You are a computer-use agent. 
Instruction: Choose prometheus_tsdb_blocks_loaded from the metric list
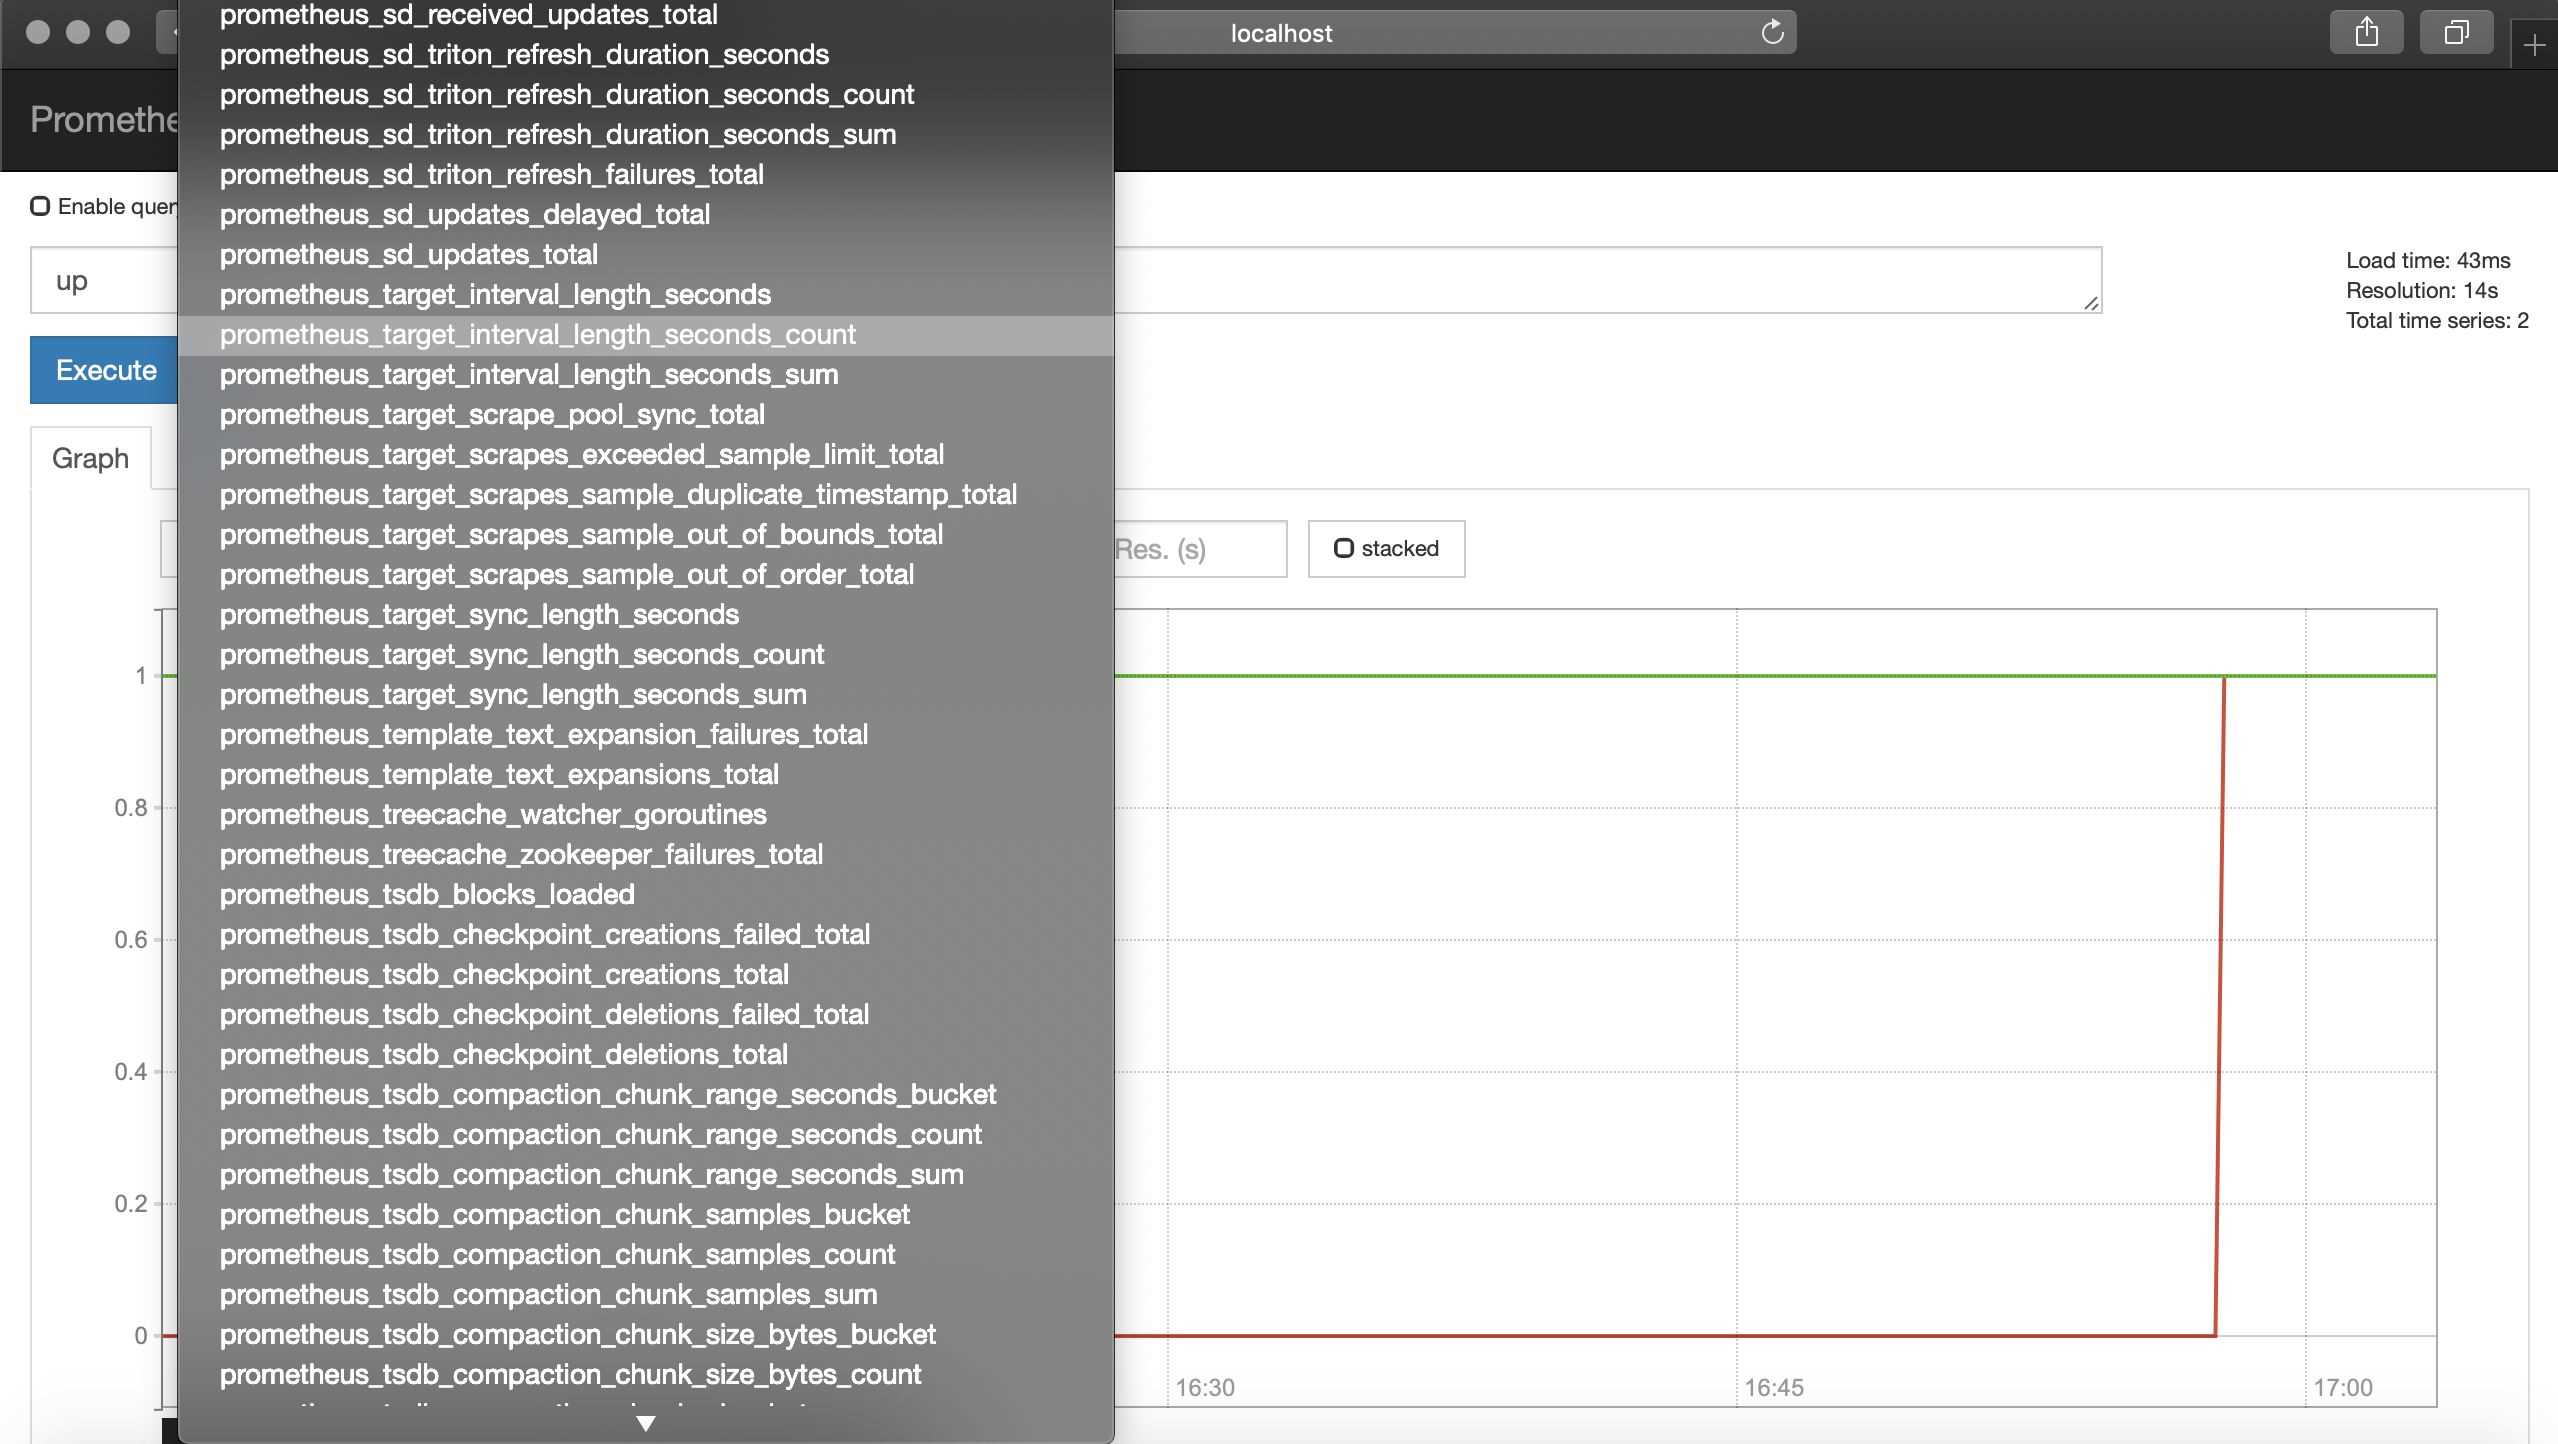point(427,894)
